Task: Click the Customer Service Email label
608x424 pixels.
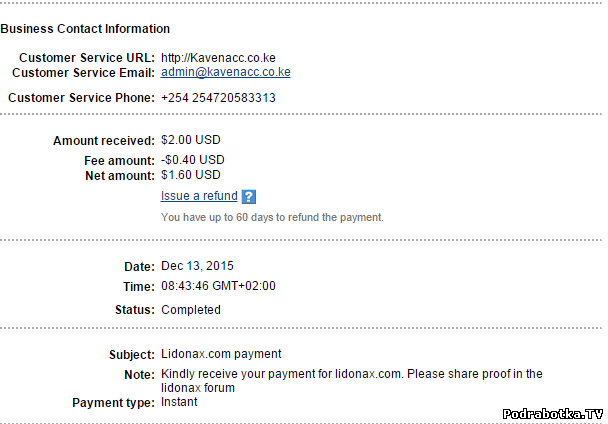Action: click(x=83, y=72)
